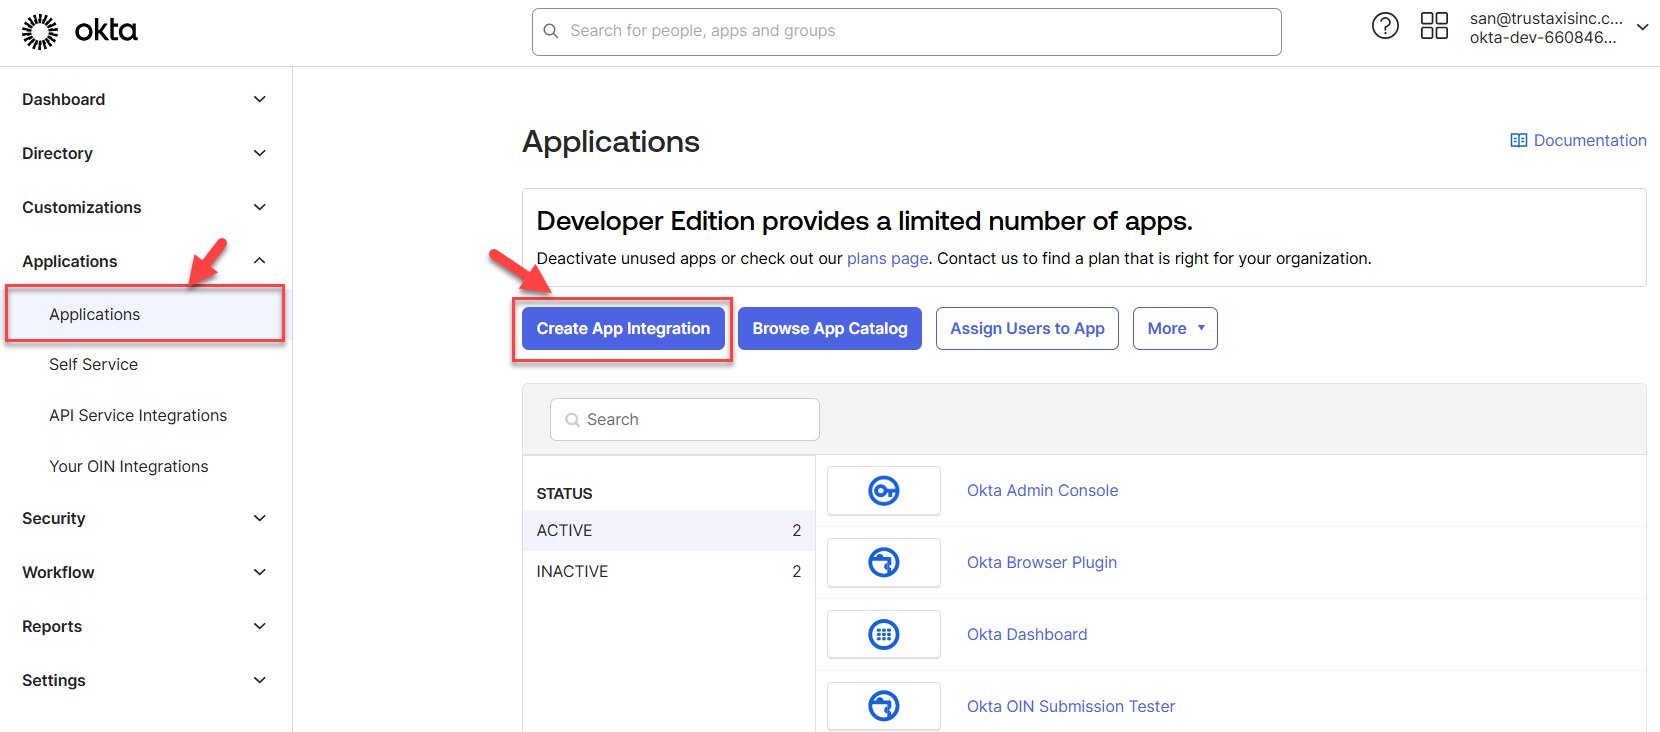Click the okta-dev-660846 org name text
Viewport: 1660px width, 732px height.
(x=1543, y=38)
